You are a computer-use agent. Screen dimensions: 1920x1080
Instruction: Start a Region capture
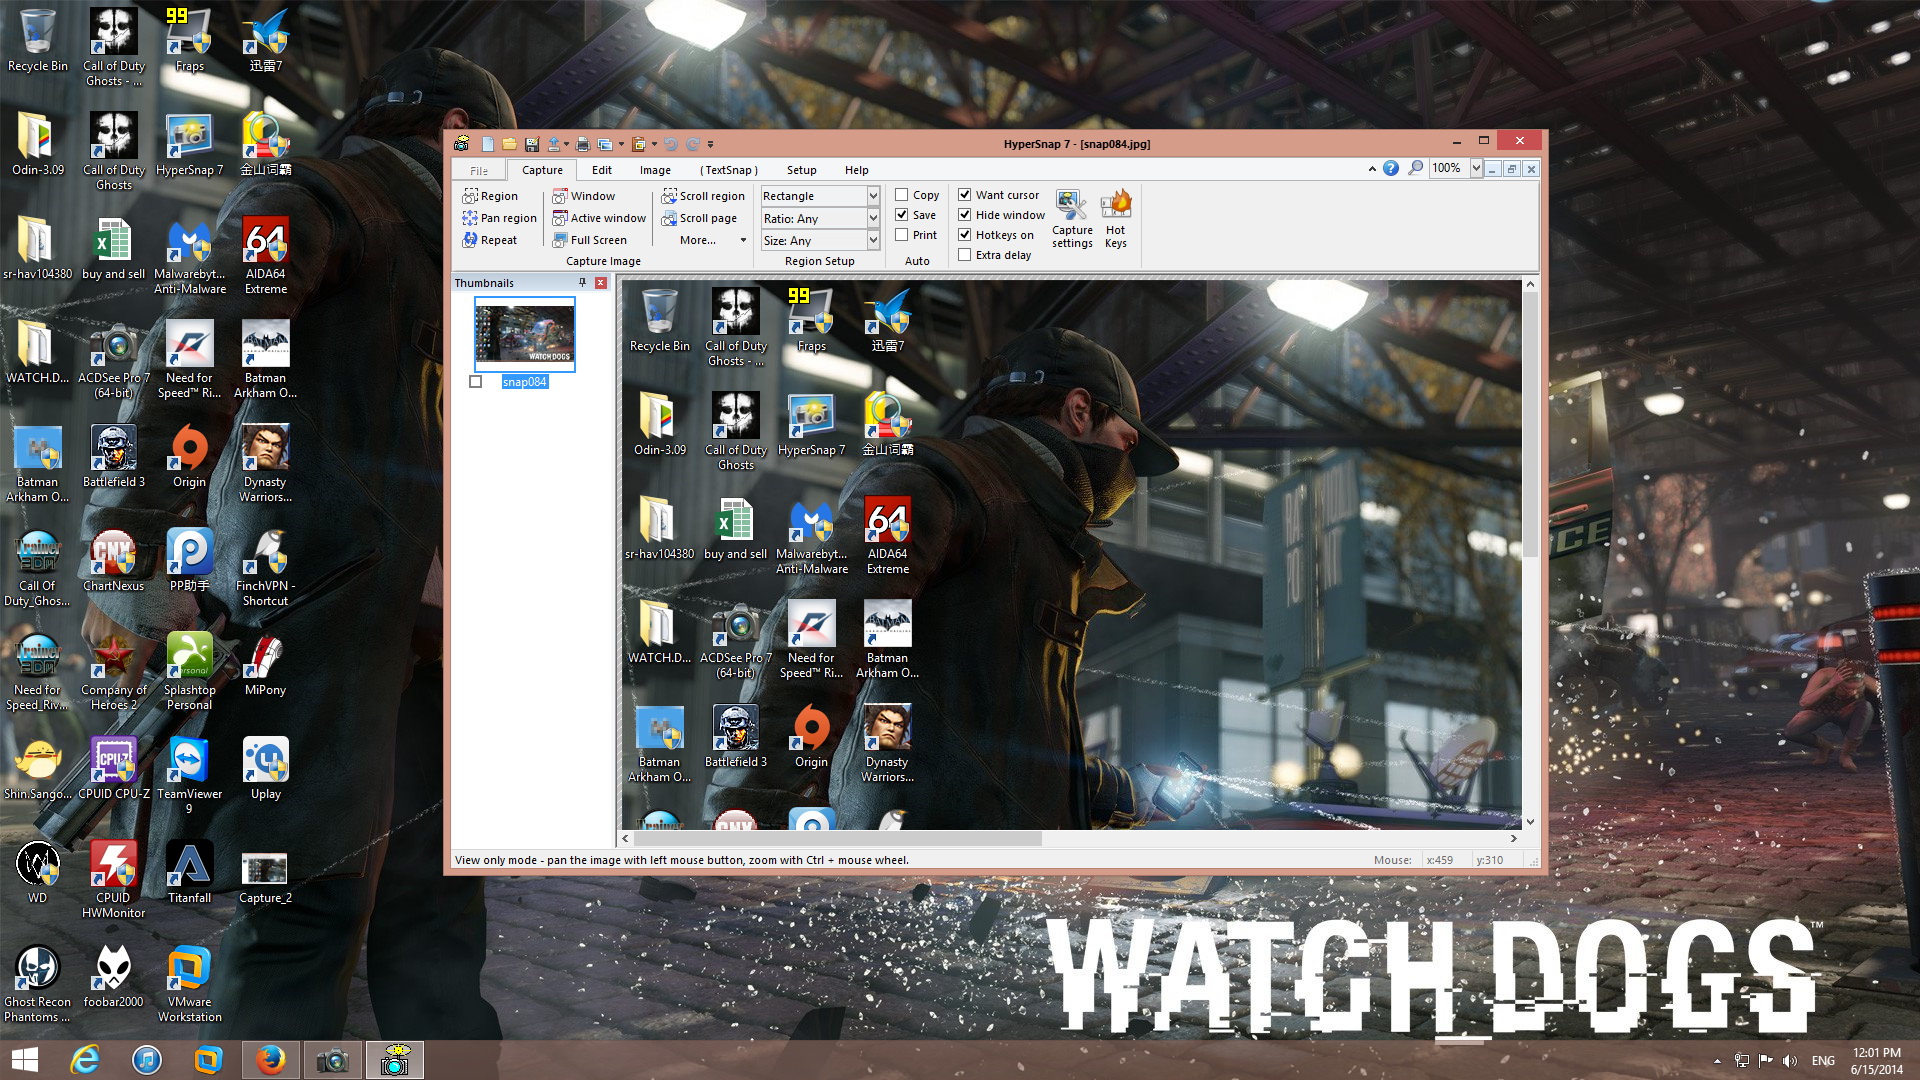490,196
